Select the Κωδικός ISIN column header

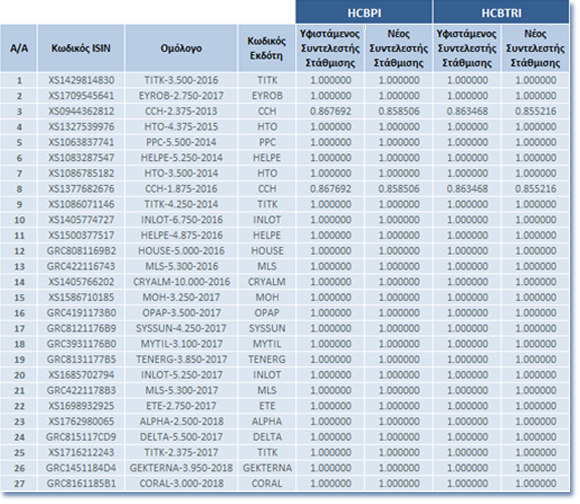81,48
